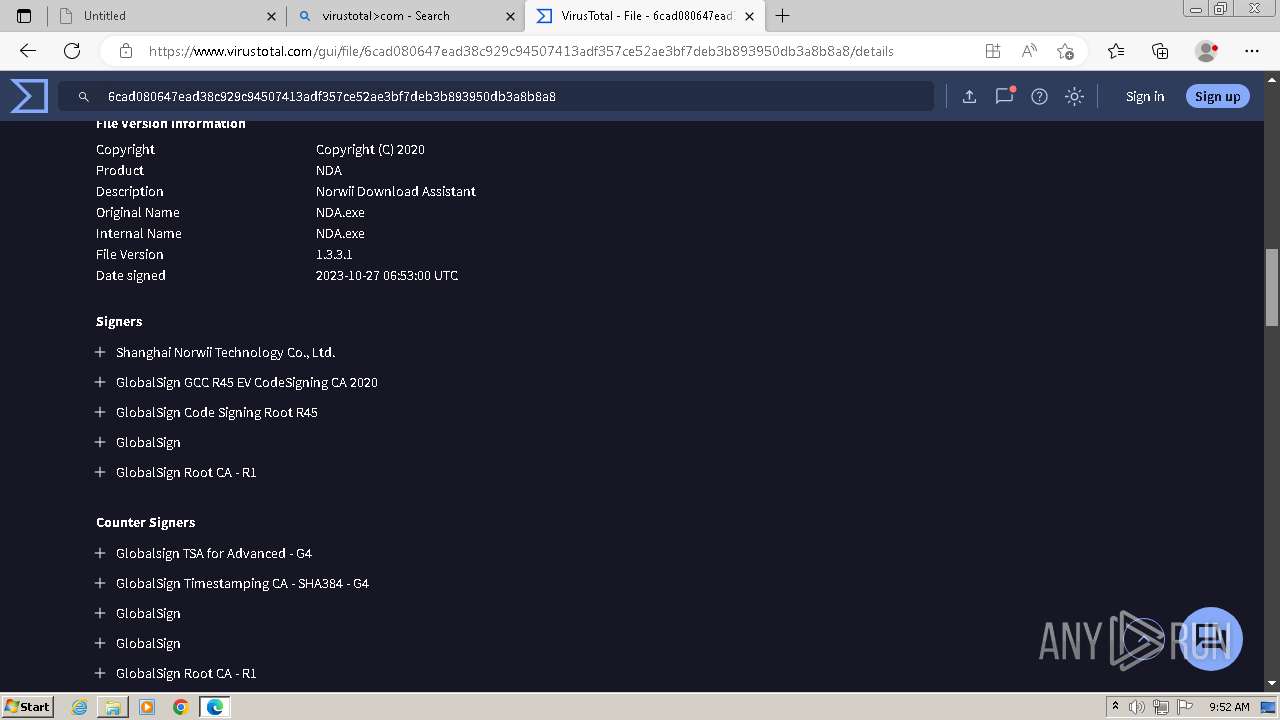Expand GlobalSign Code Signing Root R45 signer

pos(100,412)
